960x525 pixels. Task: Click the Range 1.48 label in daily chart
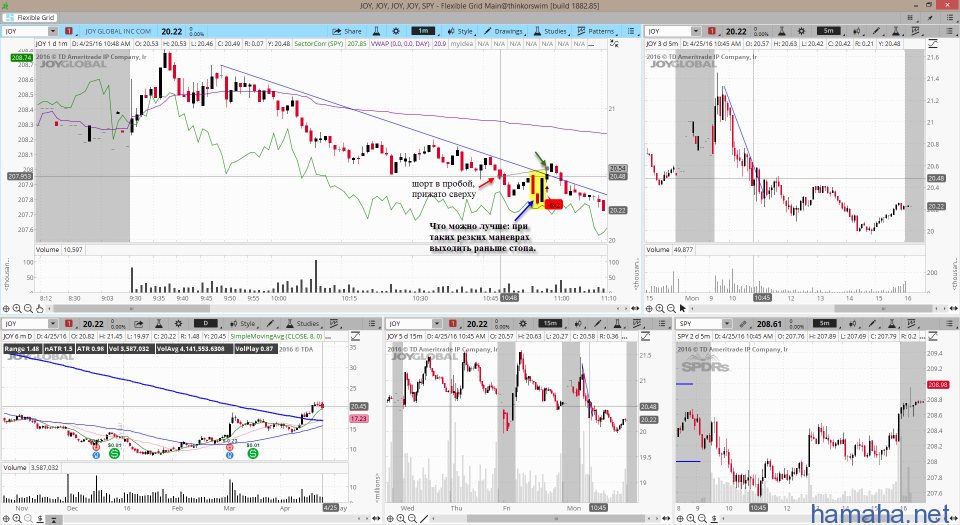tap(21, 349)
